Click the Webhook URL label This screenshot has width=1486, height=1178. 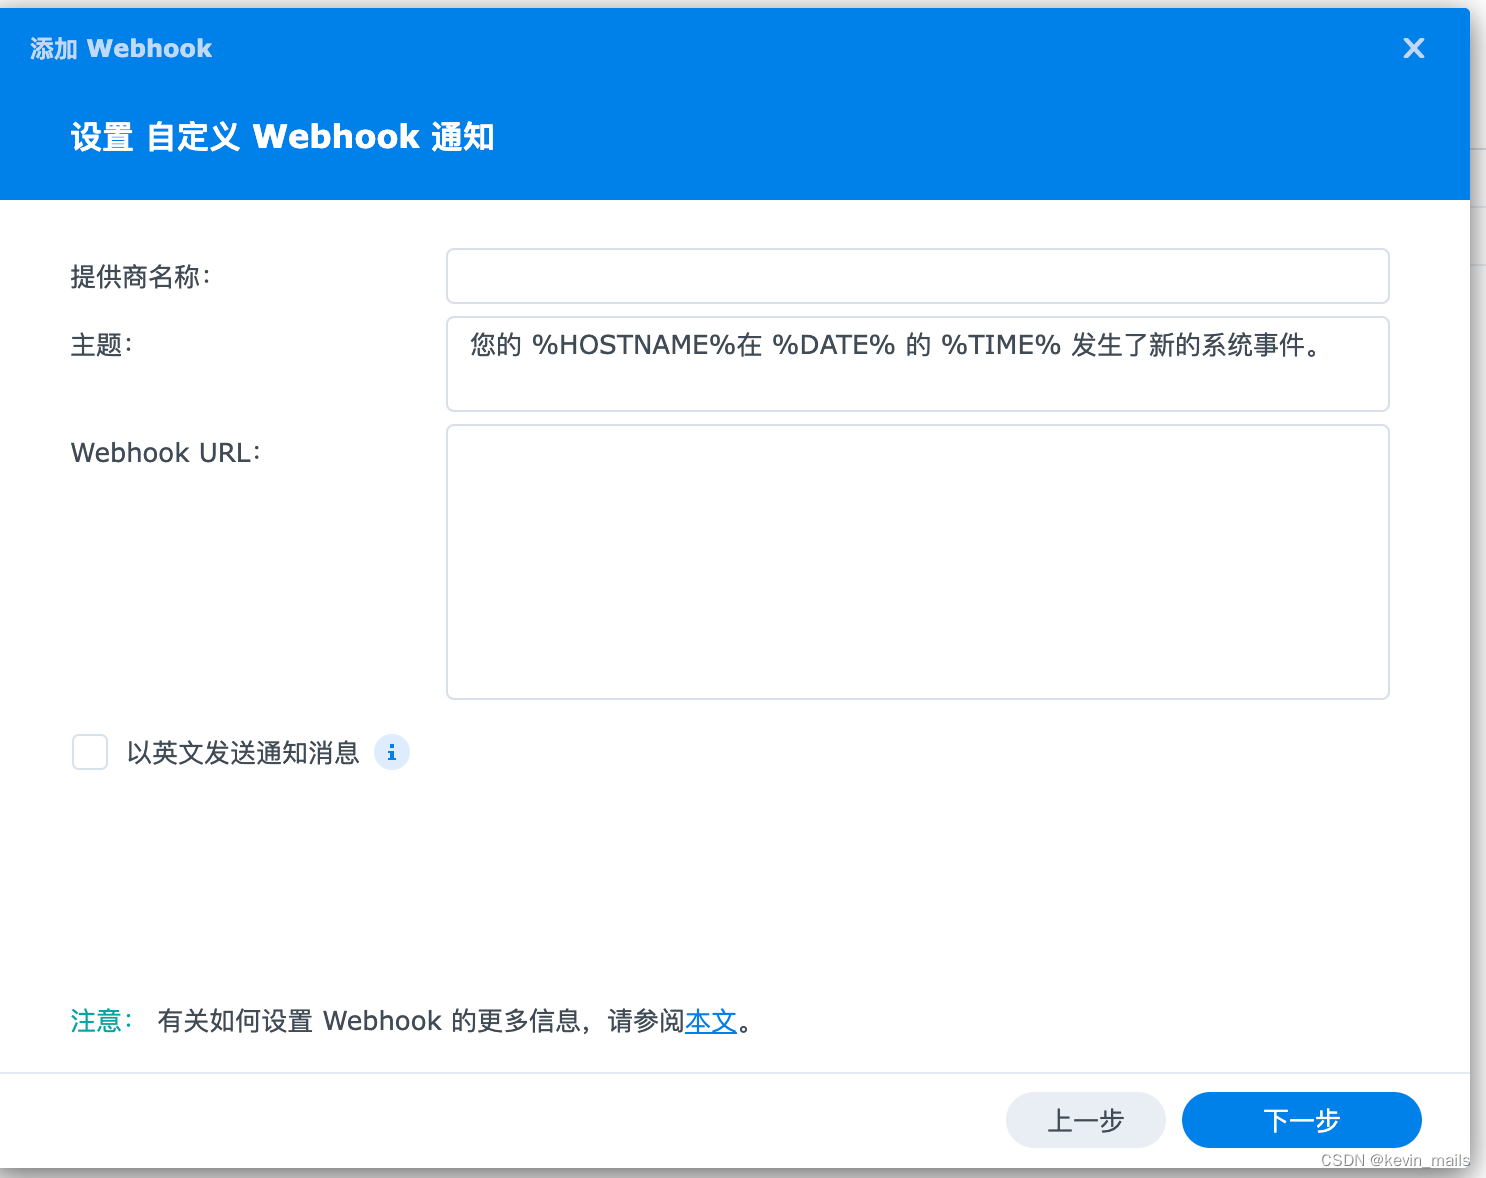tap(165, 453)
